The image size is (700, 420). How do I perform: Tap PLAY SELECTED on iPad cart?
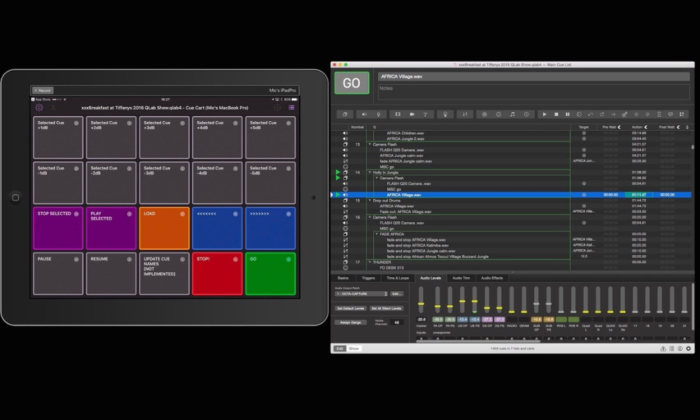coord(111,229)
